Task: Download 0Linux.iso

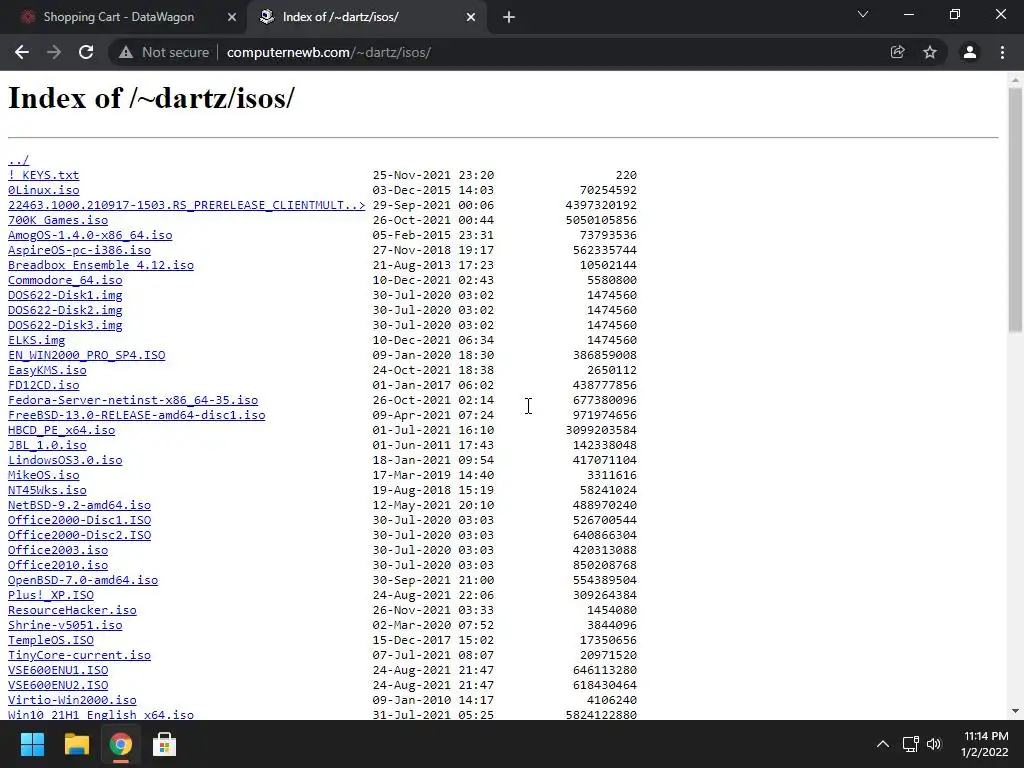Action: coord(44,190)
